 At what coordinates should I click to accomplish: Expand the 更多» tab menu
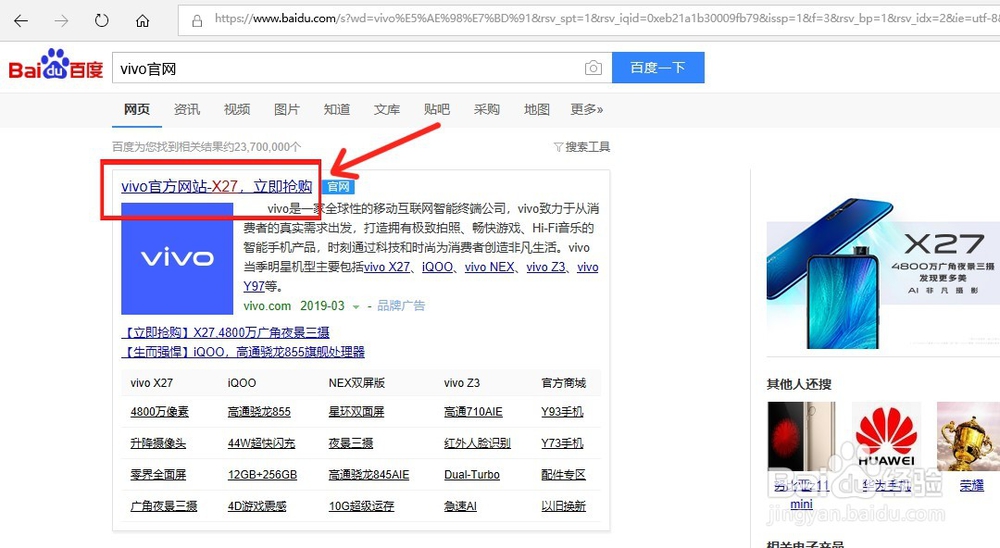tap(587, 110)
